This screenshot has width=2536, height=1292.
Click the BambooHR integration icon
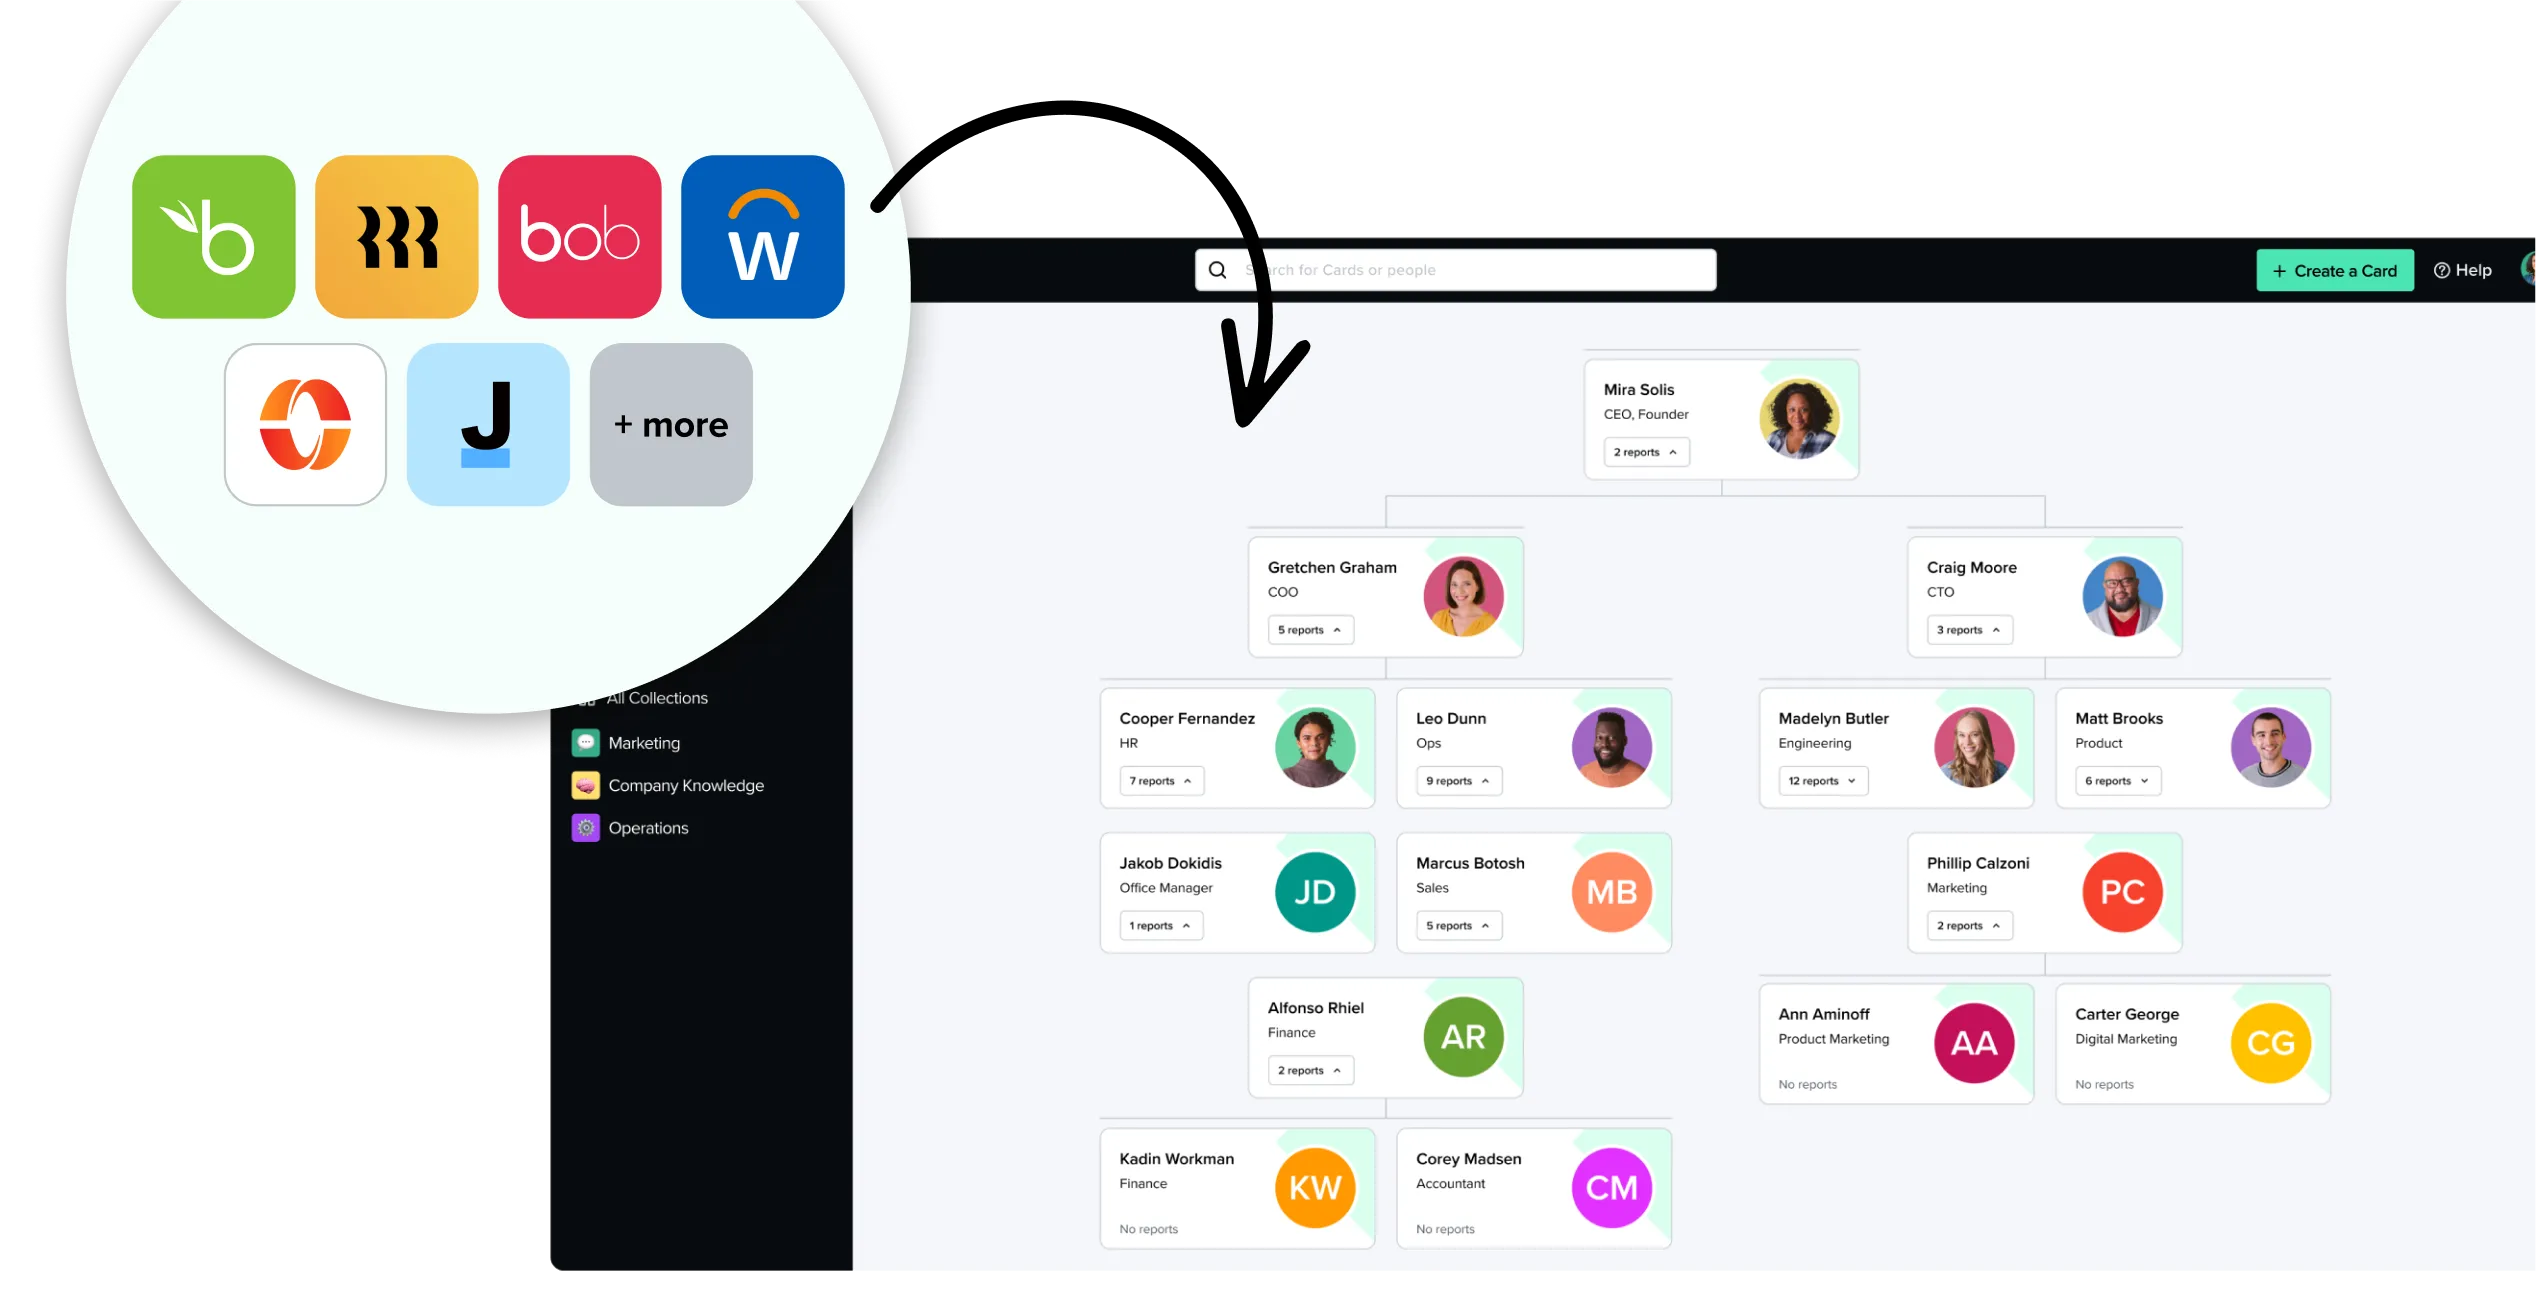point(213,236)
